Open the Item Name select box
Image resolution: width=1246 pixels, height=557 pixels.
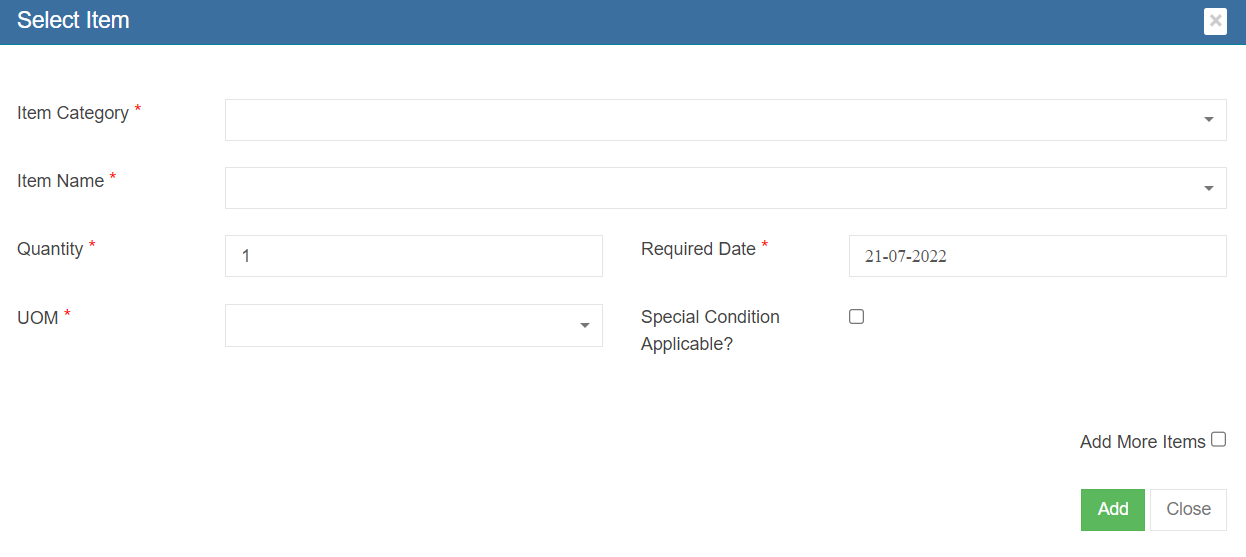coord(710,188)
